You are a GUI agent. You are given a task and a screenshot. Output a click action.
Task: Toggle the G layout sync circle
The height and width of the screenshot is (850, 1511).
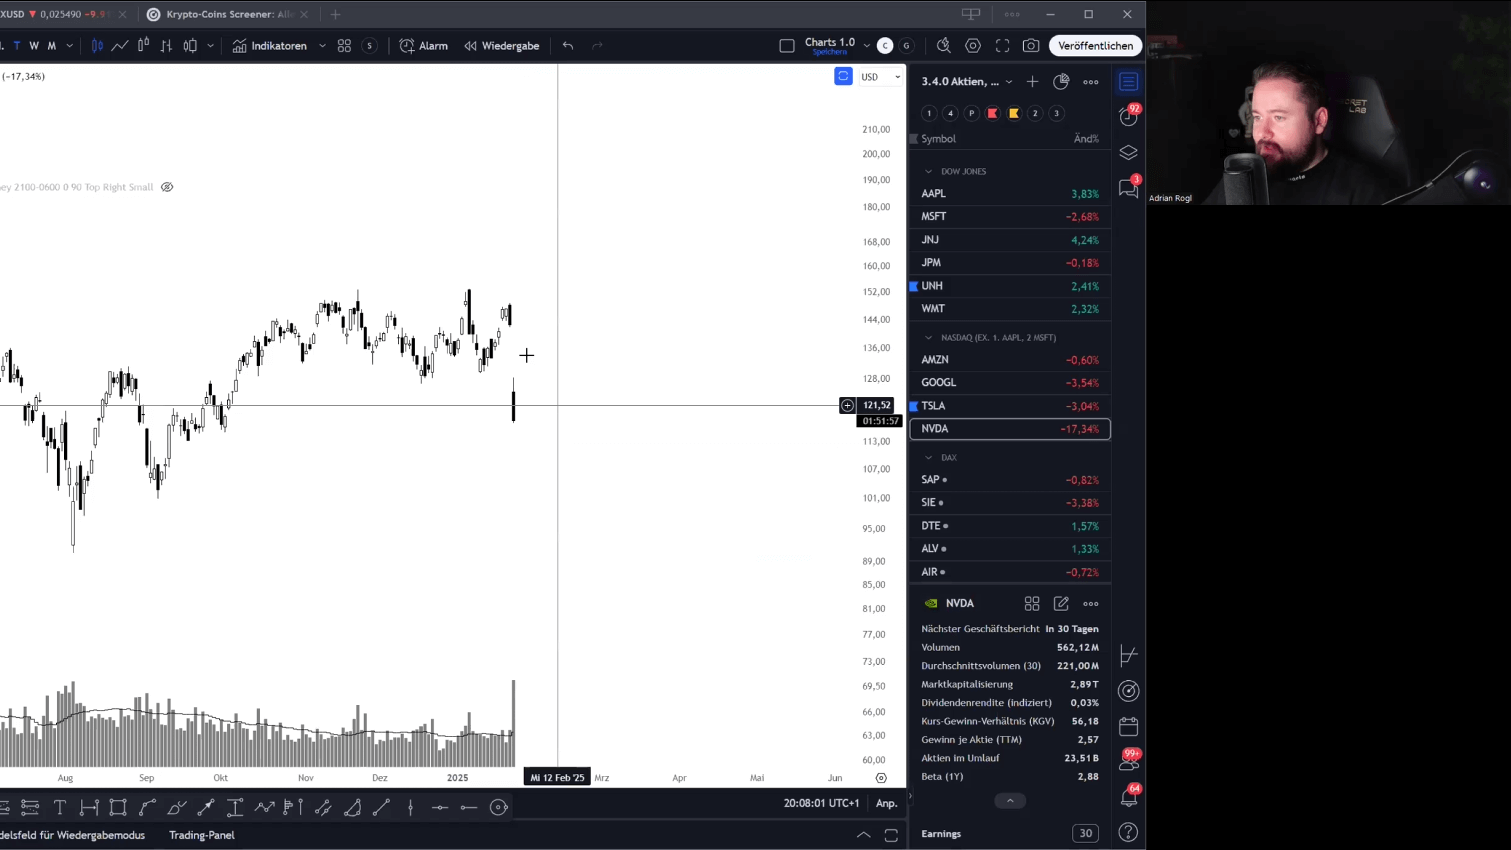click(906, 46)
